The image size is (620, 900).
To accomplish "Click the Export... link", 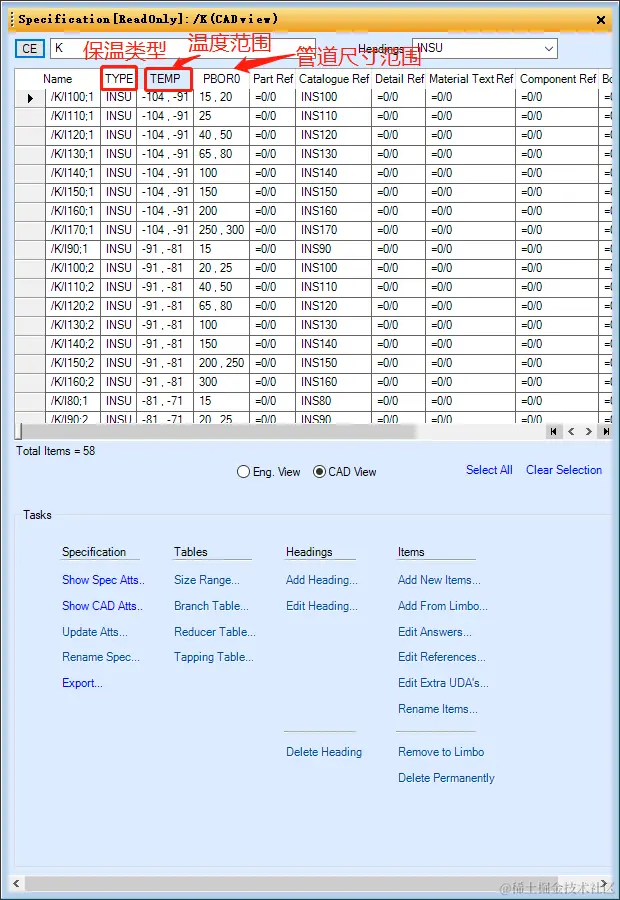I will click(x=82, y=683).
